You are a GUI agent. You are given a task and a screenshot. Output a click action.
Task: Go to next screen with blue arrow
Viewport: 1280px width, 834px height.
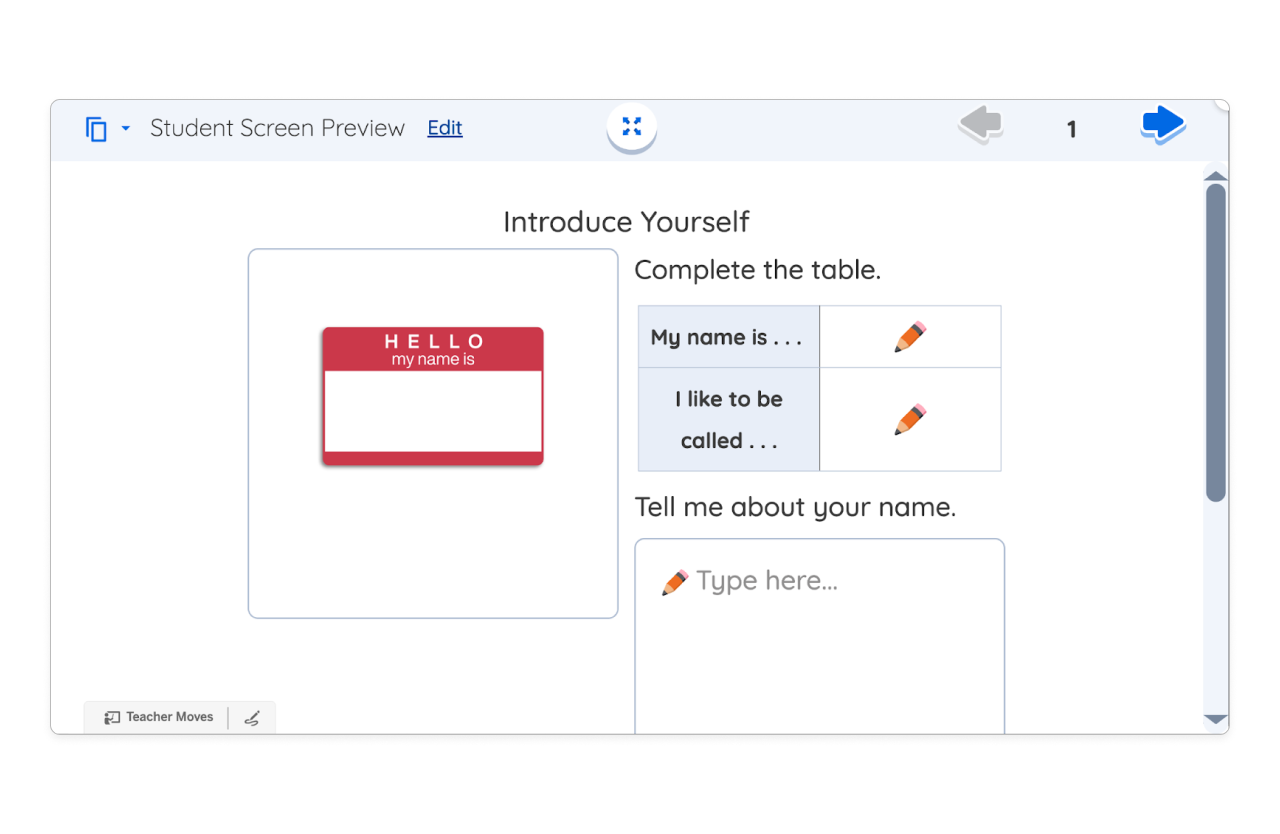pyautogui.click(x=1162, y=125)
